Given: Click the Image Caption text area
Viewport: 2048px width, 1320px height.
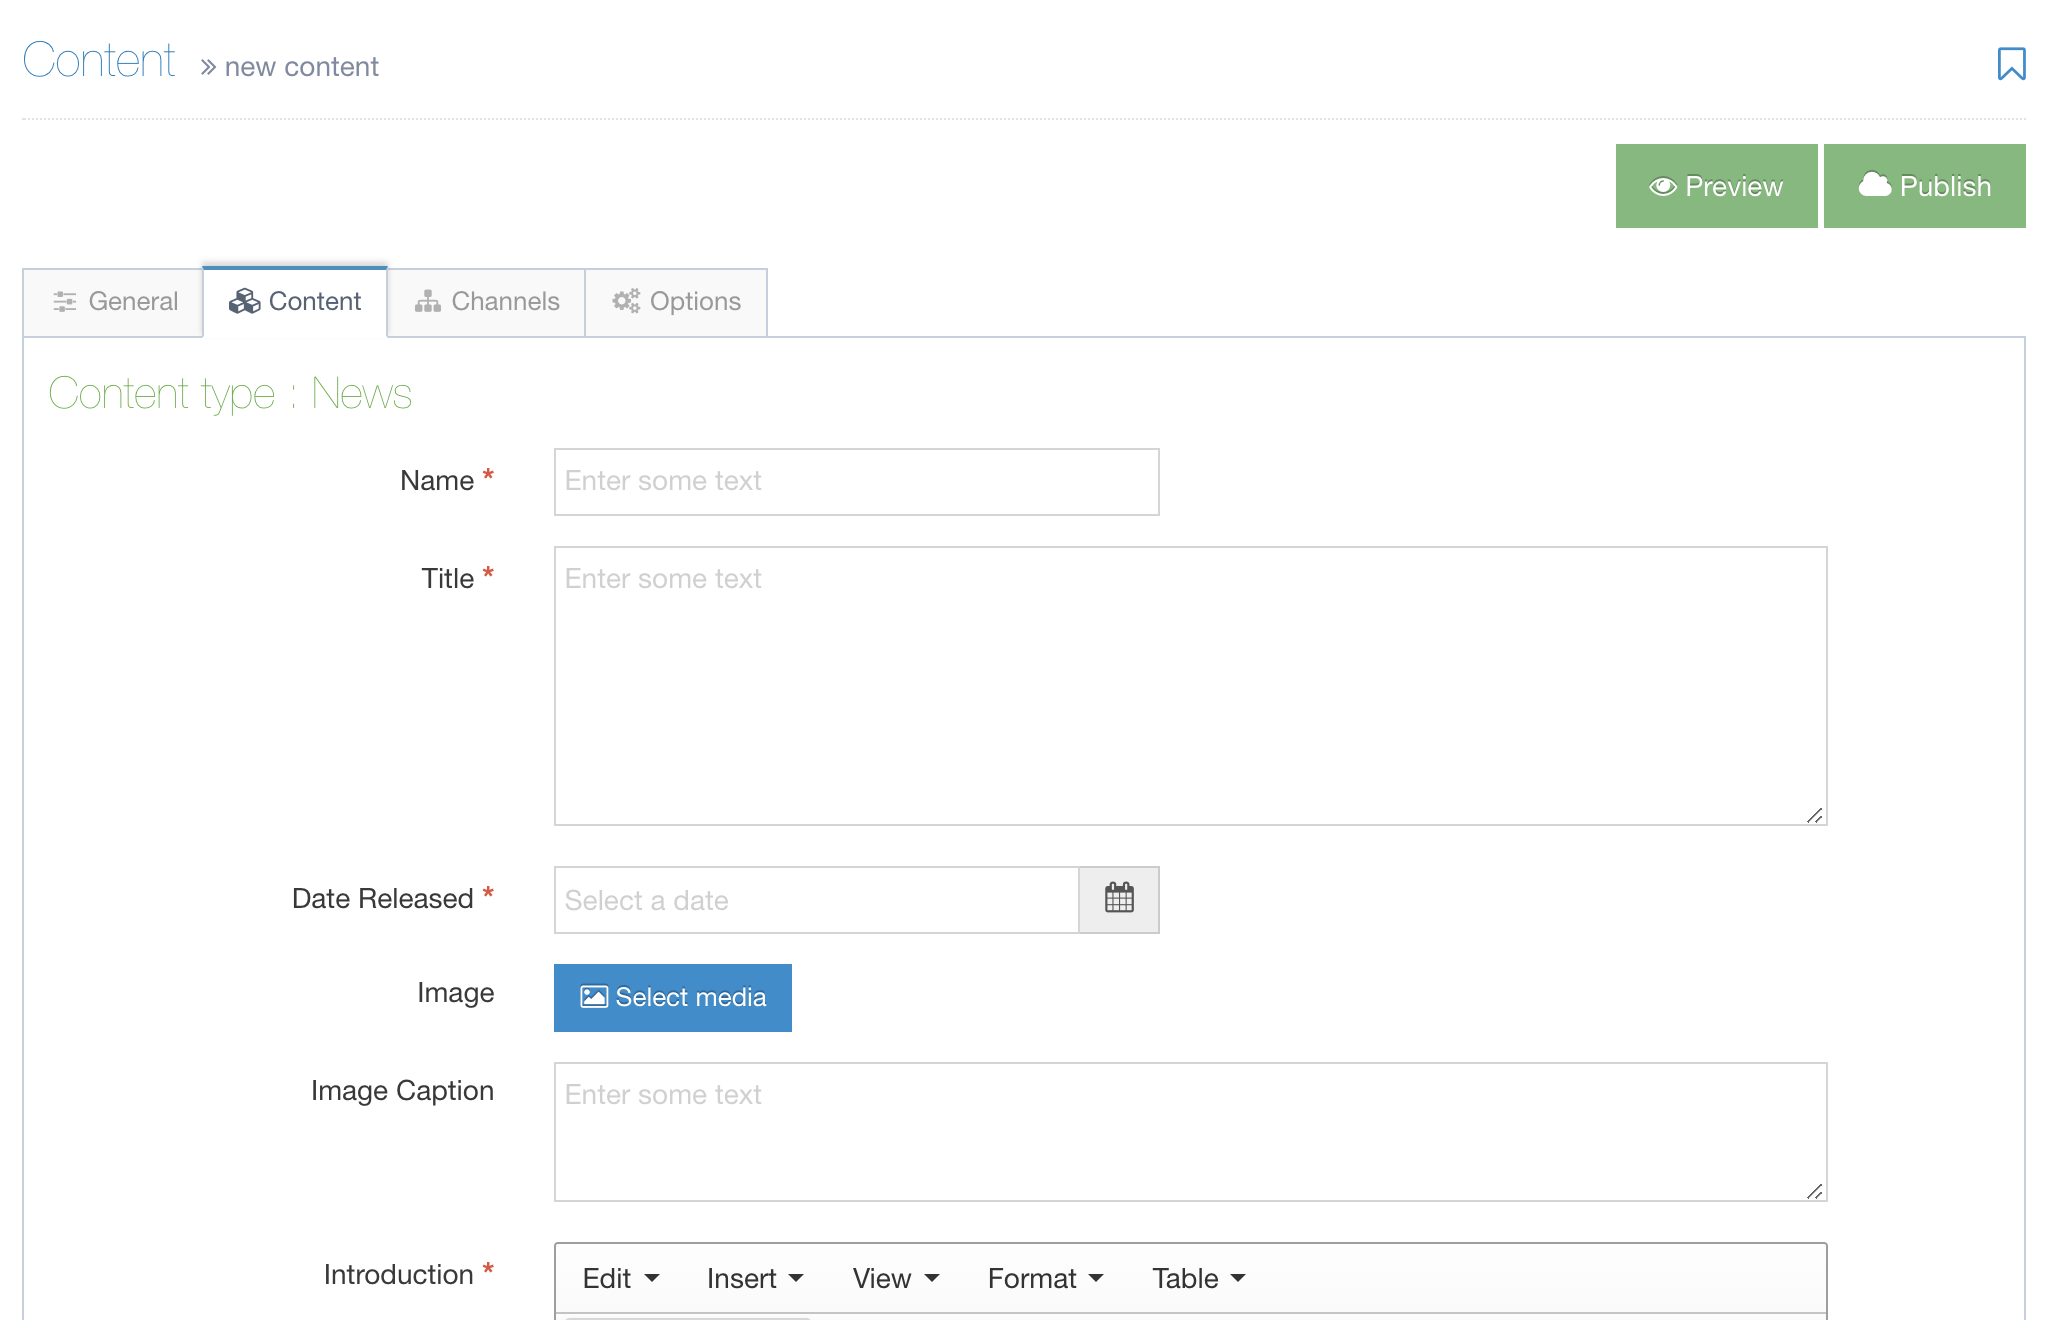Looking at the screenshot, I should (x=1190, y=1131).
